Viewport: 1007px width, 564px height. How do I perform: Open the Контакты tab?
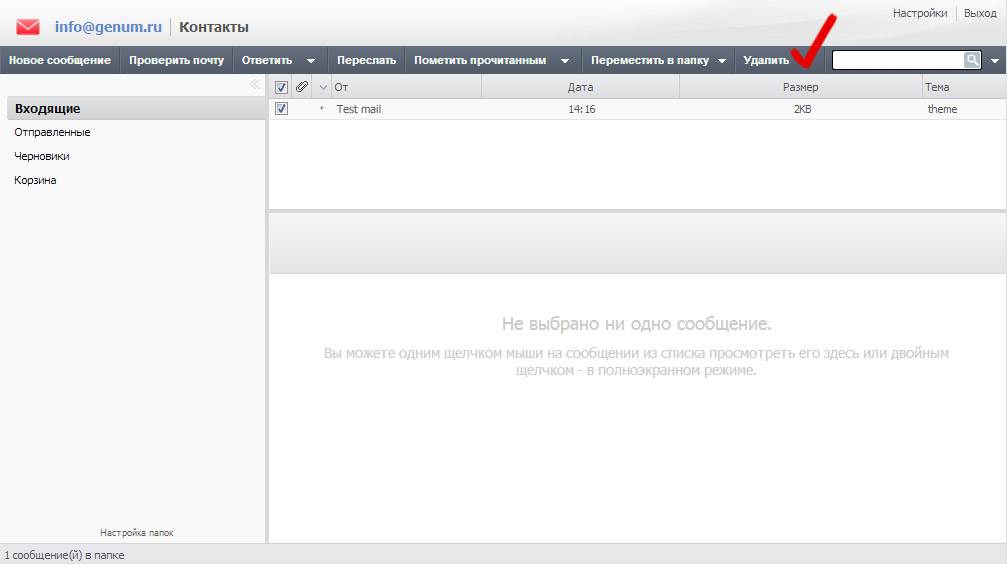[x=214, y=27]
